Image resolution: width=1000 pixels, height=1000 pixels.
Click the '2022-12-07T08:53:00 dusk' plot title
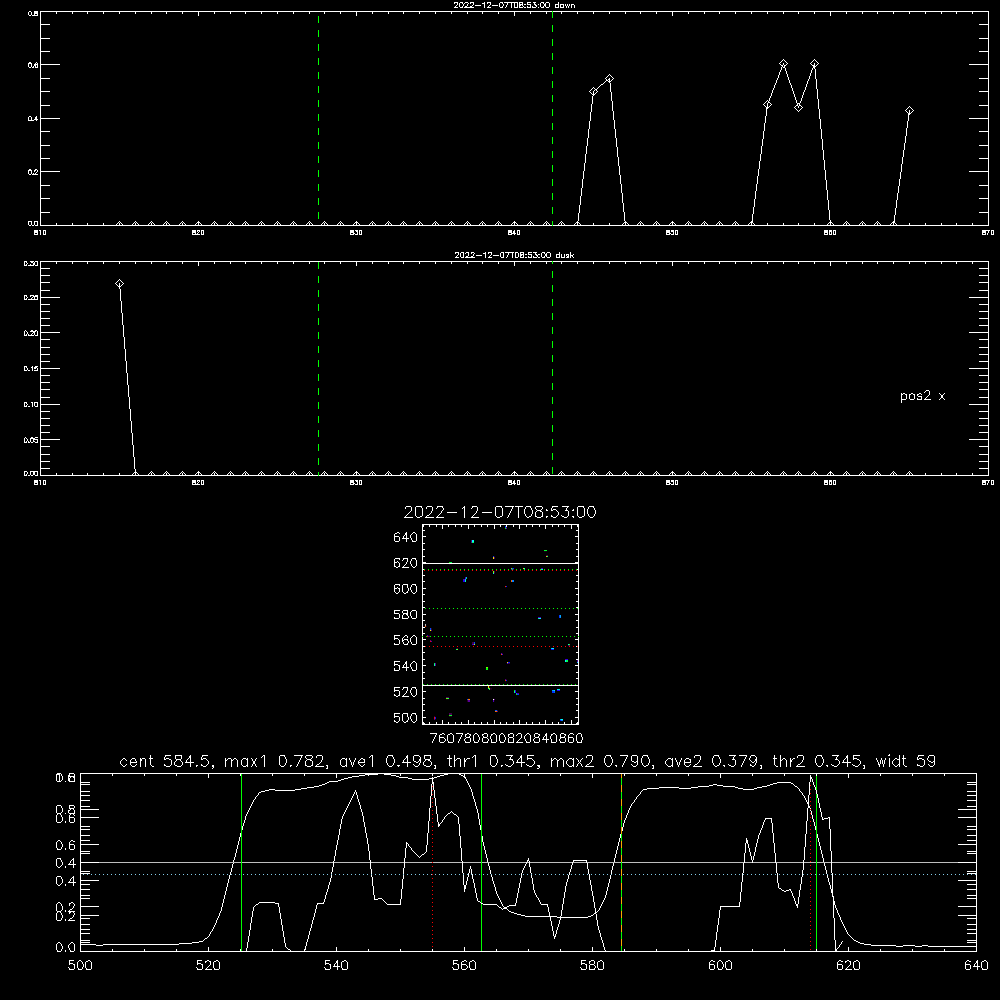point(514,255)
